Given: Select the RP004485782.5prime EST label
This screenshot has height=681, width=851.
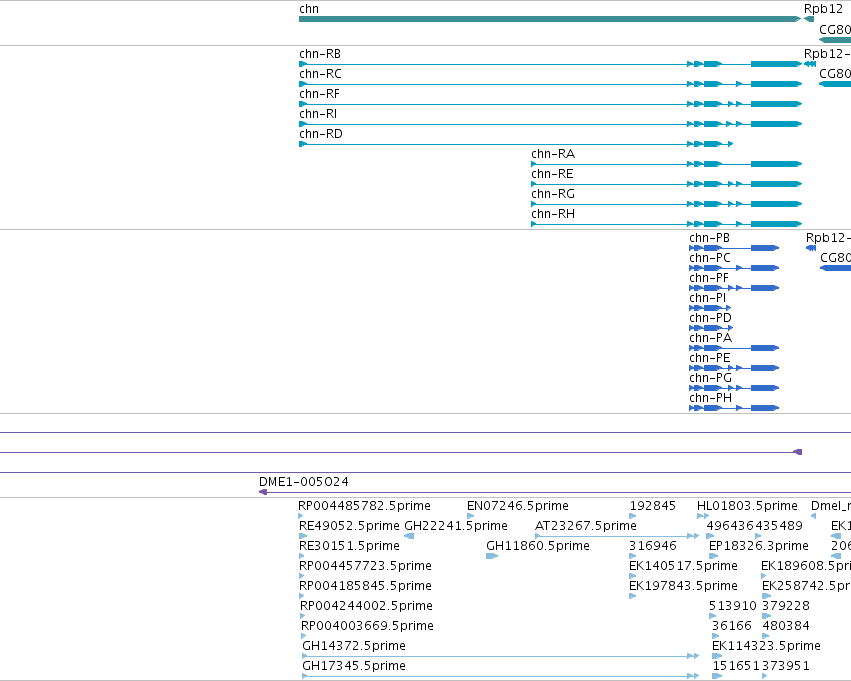Looking at the screenshot, I should pyautogui.click(x=364, y=506).
